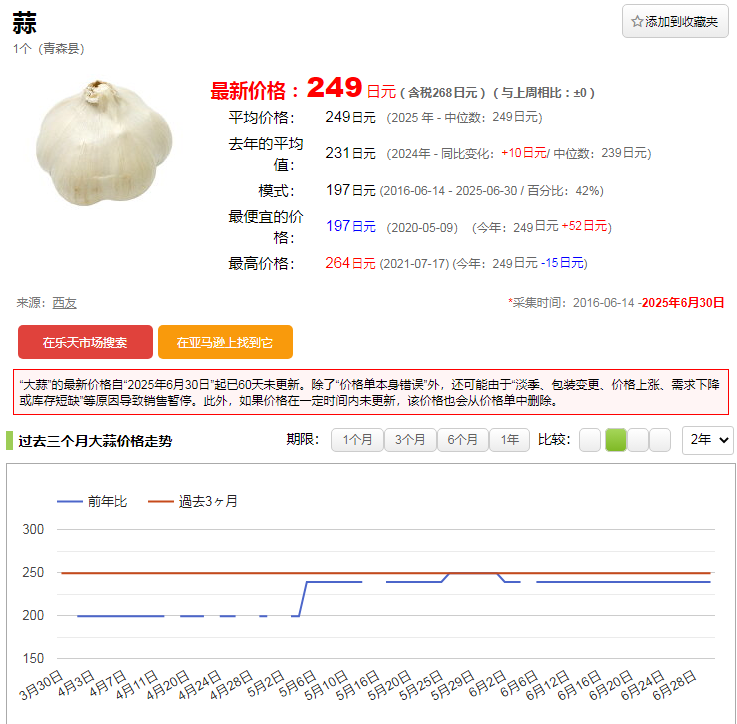Click the -15日元 difference text

(x=562, y=263)
